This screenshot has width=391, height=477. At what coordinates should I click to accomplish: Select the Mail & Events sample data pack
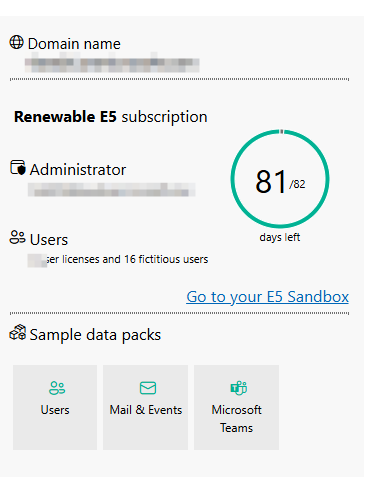(x=145, y=407)
